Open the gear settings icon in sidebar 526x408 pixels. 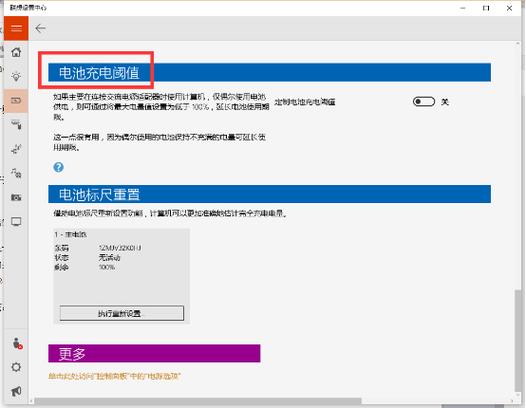(16, 367)
